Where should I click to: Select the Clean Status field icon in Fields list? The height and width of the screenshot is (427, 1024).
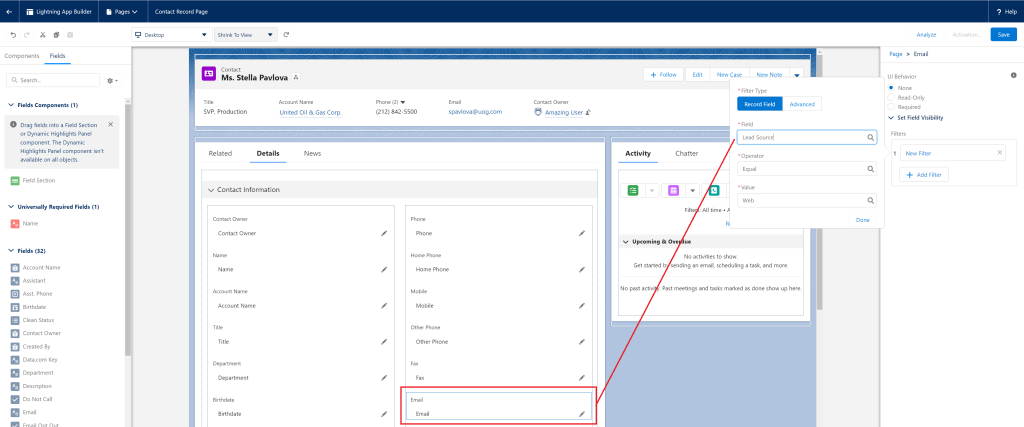15,320
